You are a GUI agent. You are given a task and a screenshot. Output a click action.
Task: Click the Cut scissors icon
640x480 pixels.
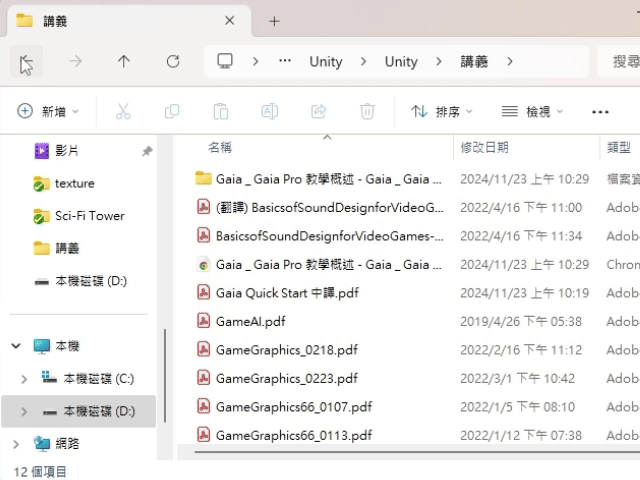pyautogui.click(x=123, y=112)
